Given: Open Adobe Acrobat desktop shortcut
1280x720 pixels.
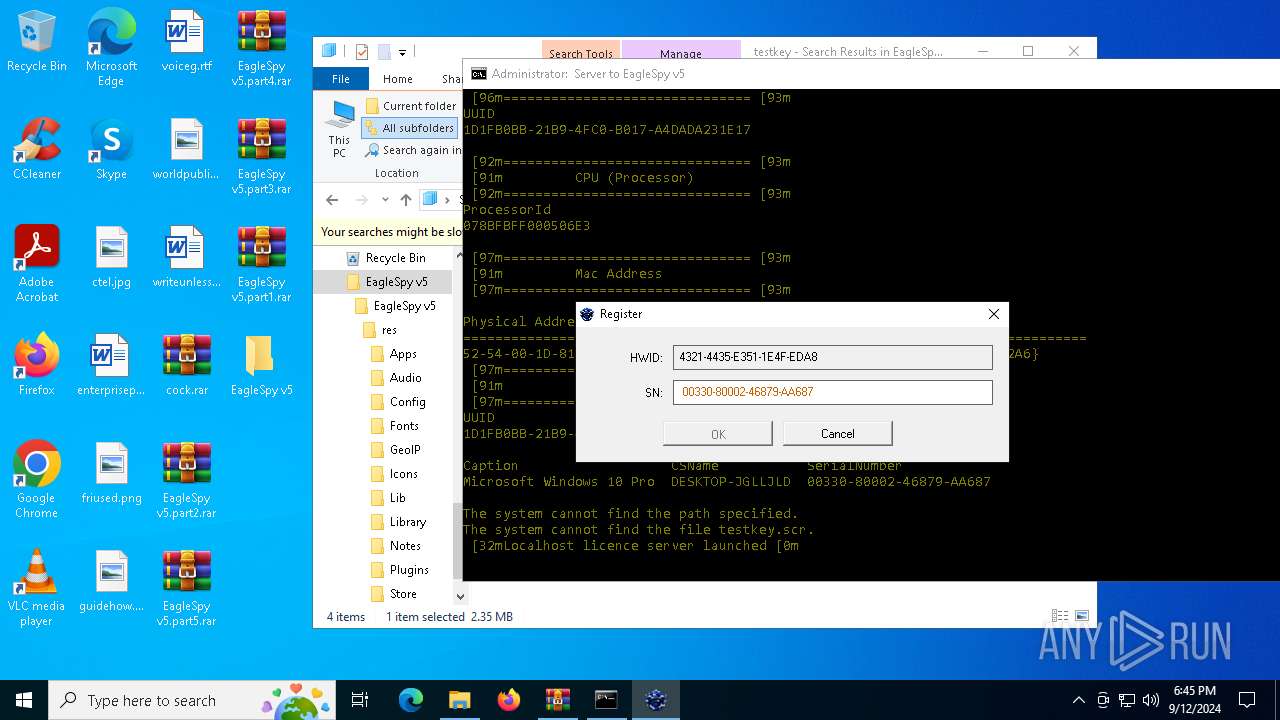Looking at the screenshot, I should 37,264.
